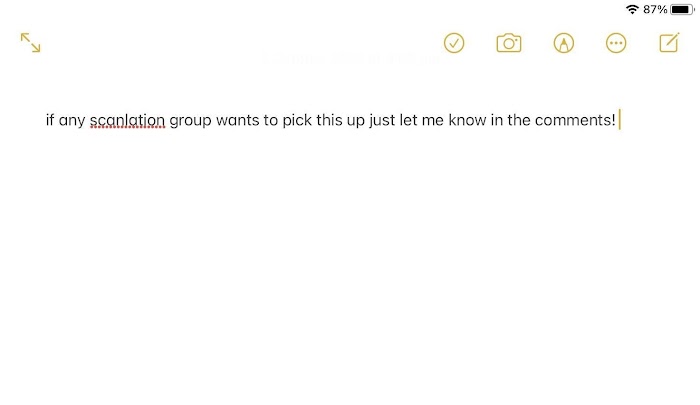Tap the word "know" in the note

coord(467,121)
